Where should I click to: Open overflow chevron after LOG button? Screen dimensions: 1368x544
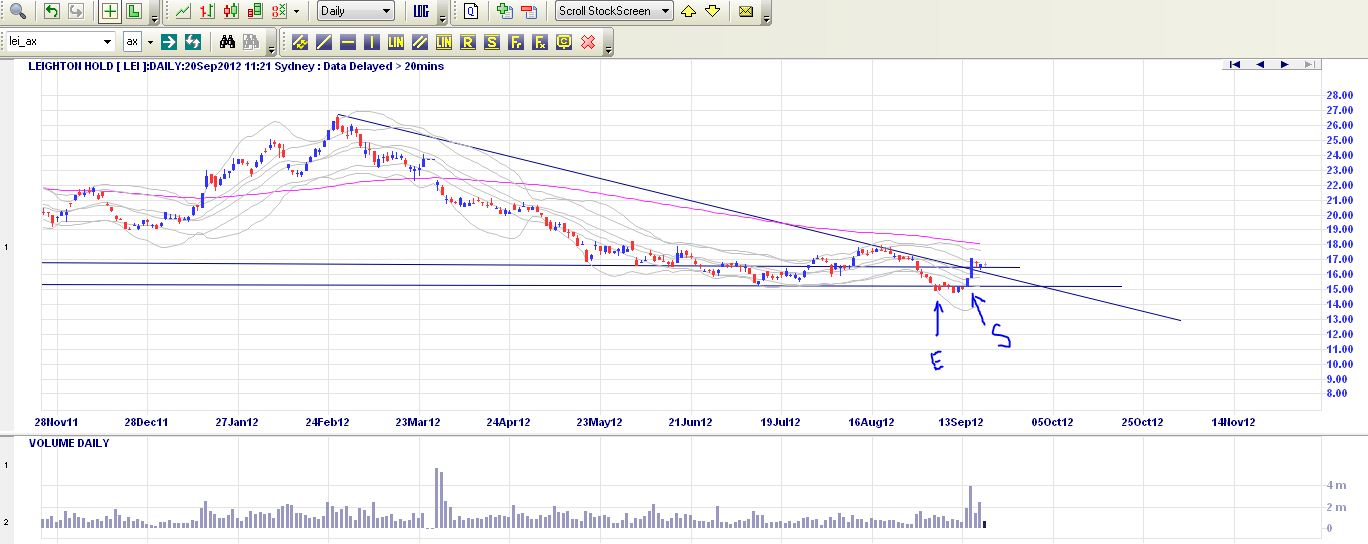coord(442,19)
